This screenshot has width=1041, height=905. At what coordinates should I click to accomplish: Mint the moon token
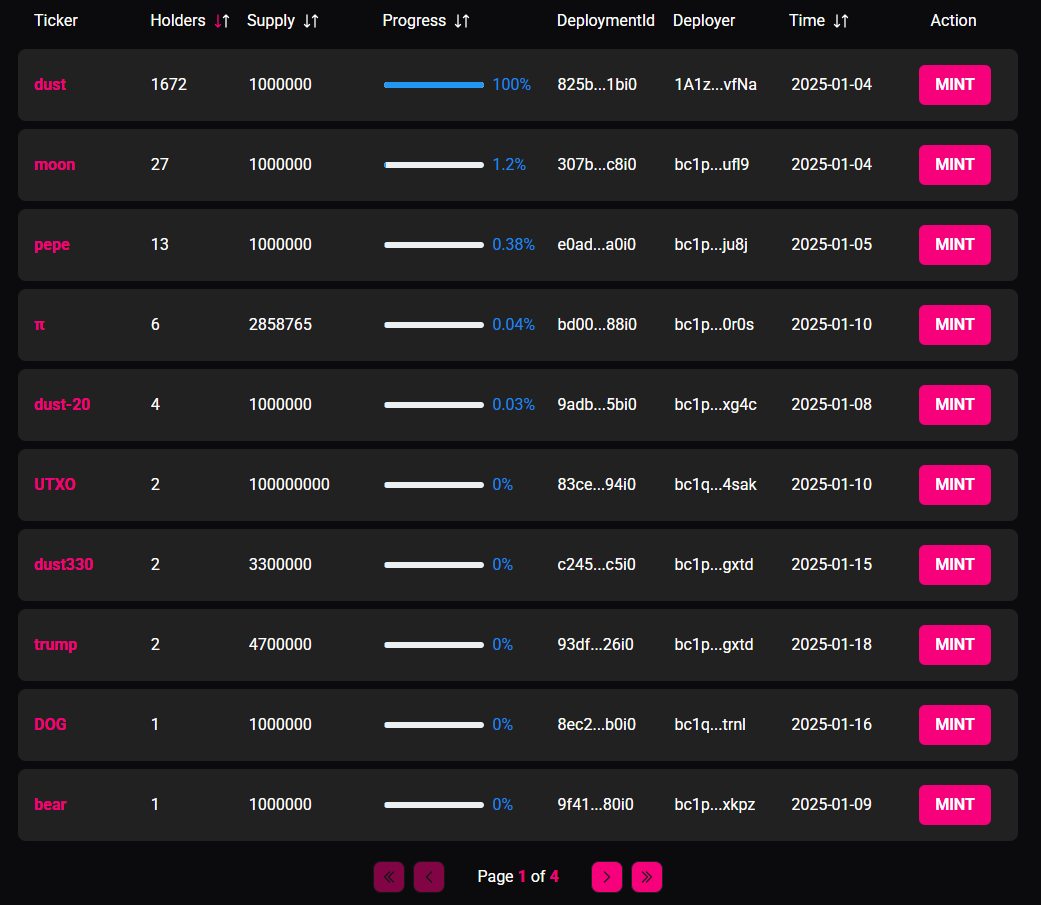tap(955, 165)
